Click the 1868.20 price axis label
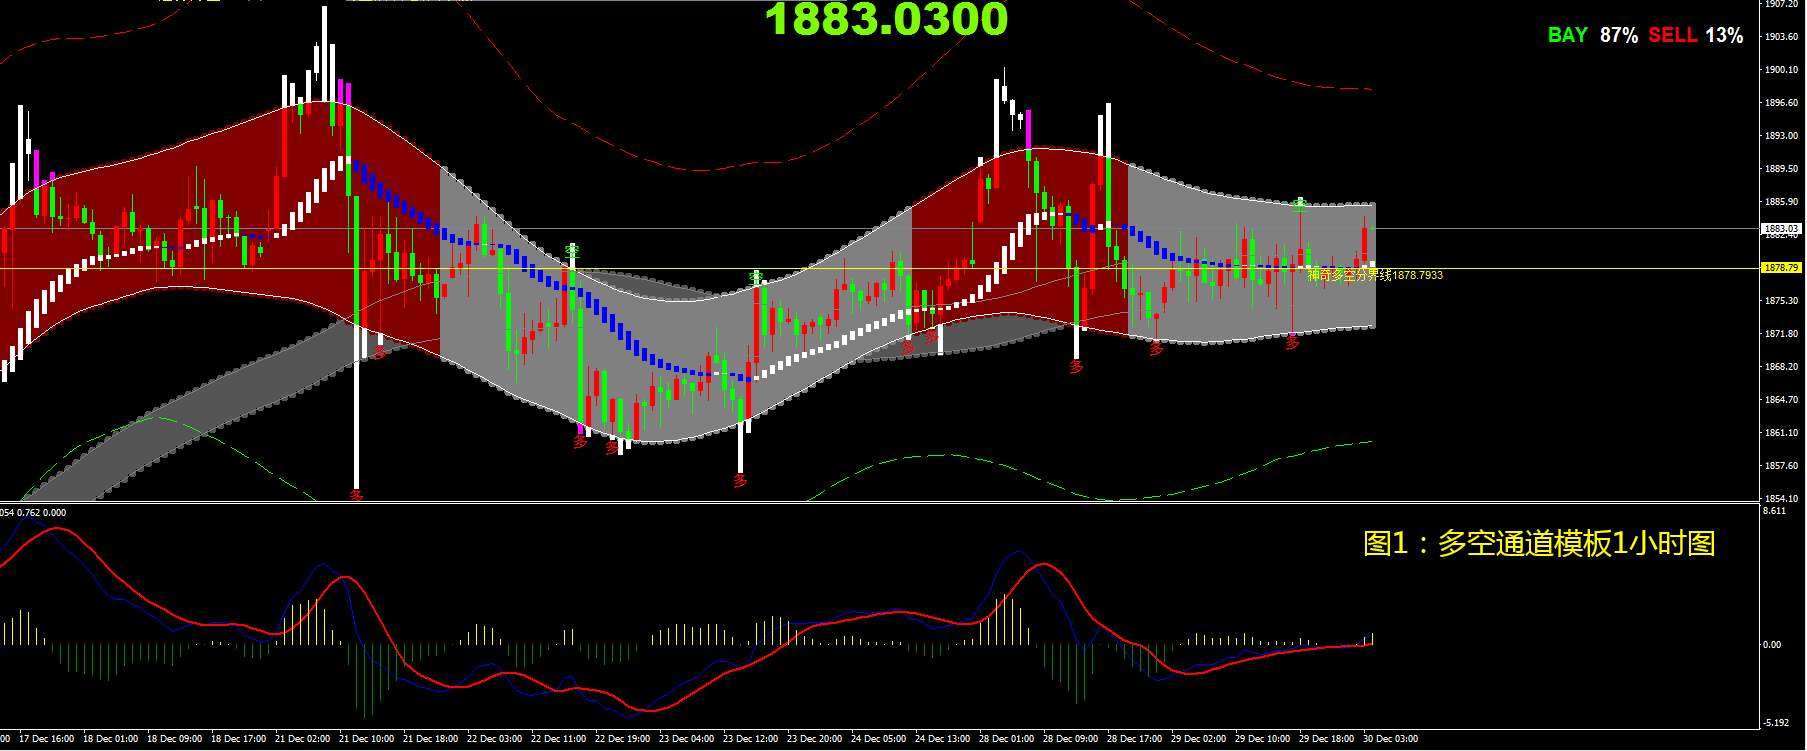Viewport: 1807px width, 751px height. click(1782, 367)
